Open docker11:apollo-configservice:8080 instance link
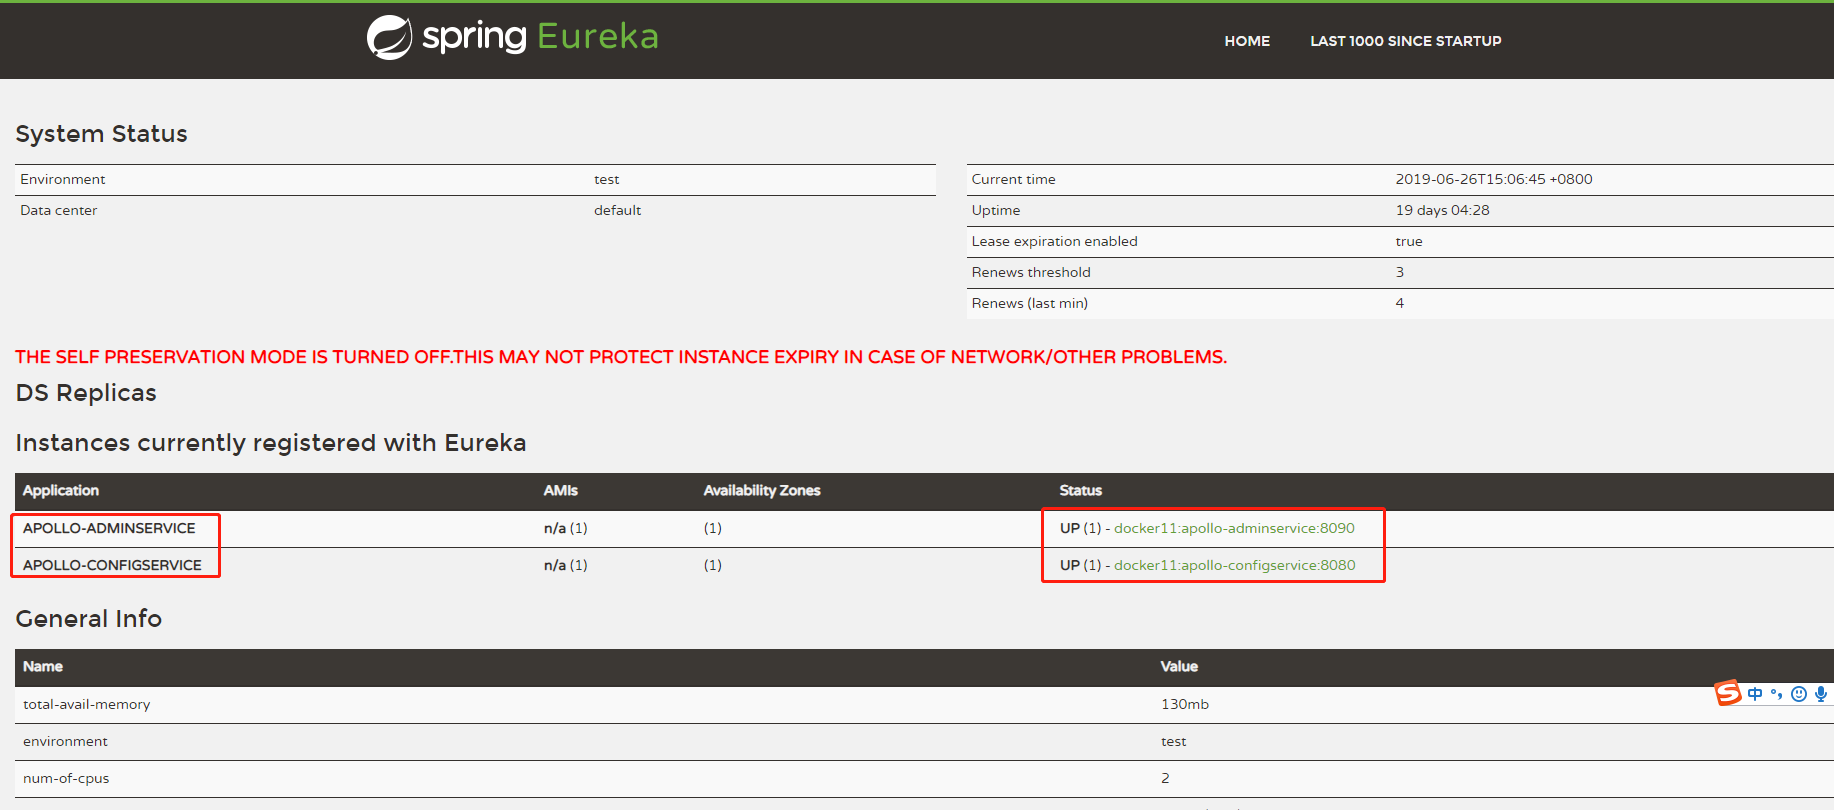 (1235, 565)
